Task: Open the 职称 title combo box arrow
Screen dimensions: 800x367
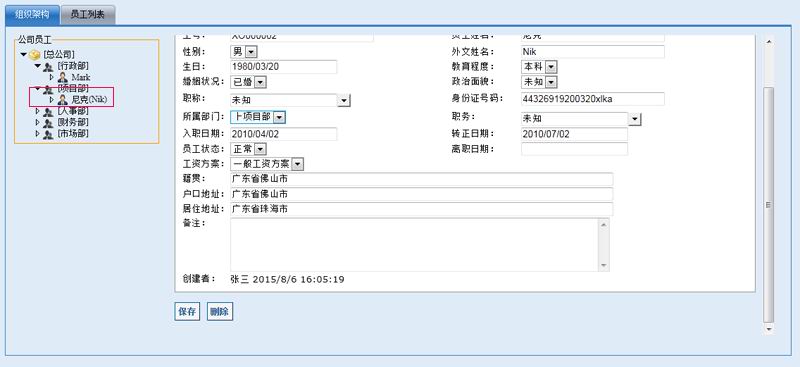Action: (344, 101)
